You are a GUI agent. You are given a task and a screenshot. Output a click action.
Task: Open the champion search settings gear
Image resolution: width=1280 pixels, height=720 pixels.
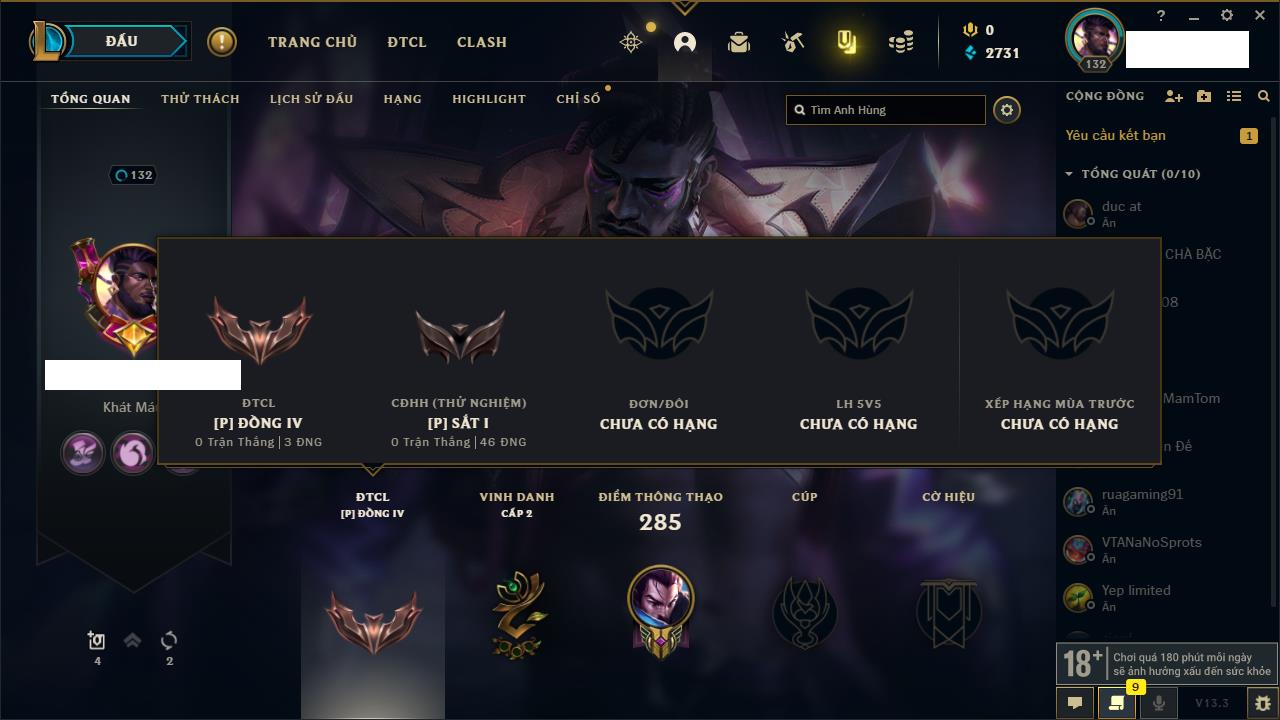(x=1007, y=110)
